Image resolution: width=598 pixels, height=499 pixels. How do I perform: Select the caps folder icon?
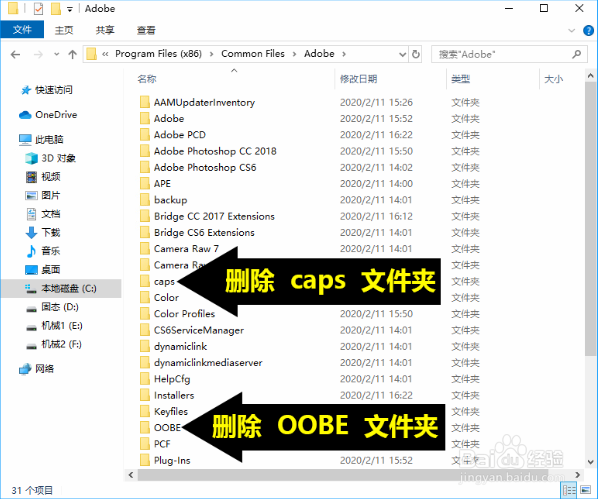coord(145,281)
